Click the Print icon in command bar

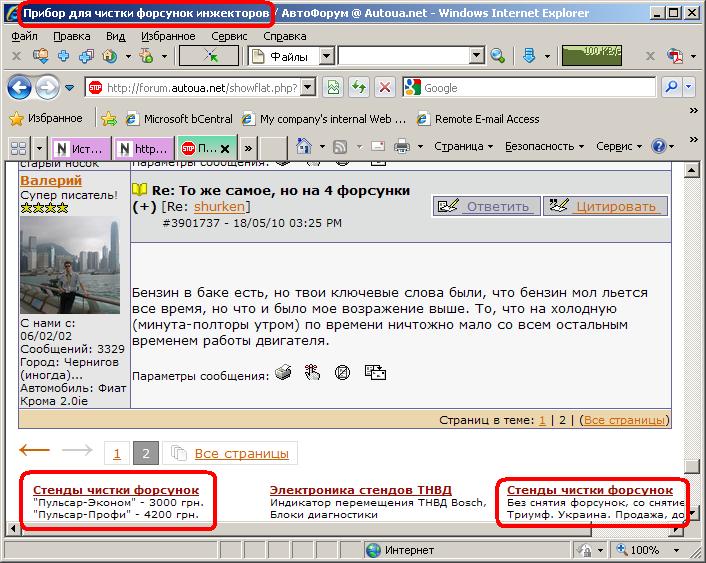point(402,147)
